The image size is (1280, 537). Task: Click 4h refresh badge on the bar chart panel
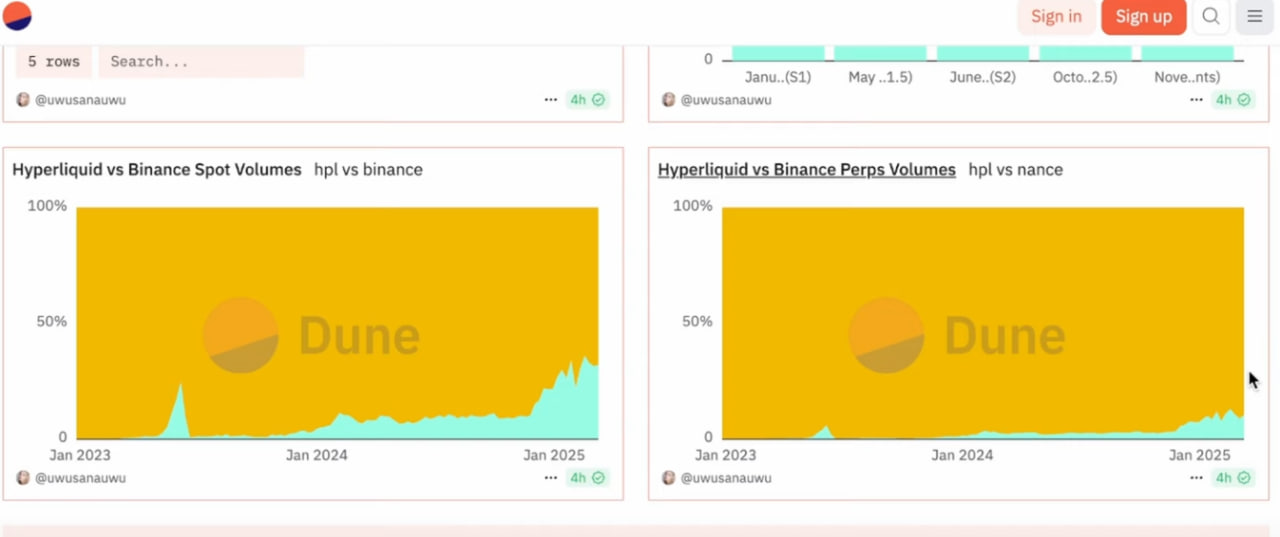pos(1233,100)
